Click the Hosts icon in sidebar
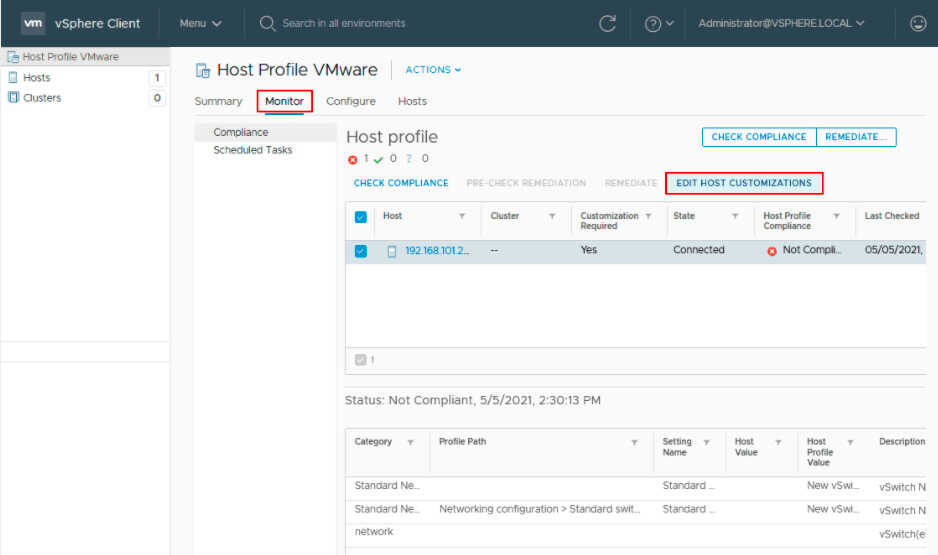The image size is (938, 555). pos(13,78)
